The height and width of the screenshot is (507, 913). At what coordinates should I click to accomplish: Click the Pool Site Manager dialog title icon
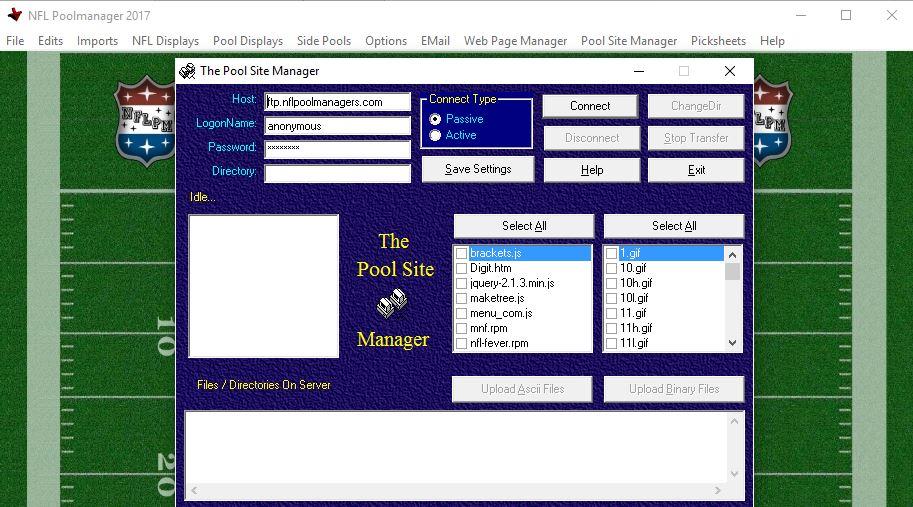point(187,71)
